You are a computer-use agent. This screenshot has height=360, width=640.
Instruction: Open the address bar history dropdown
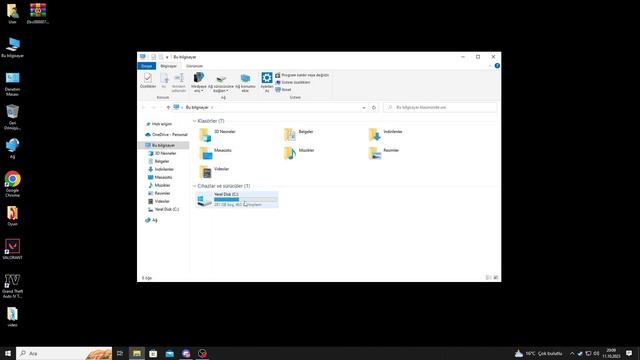coord(364,108)
